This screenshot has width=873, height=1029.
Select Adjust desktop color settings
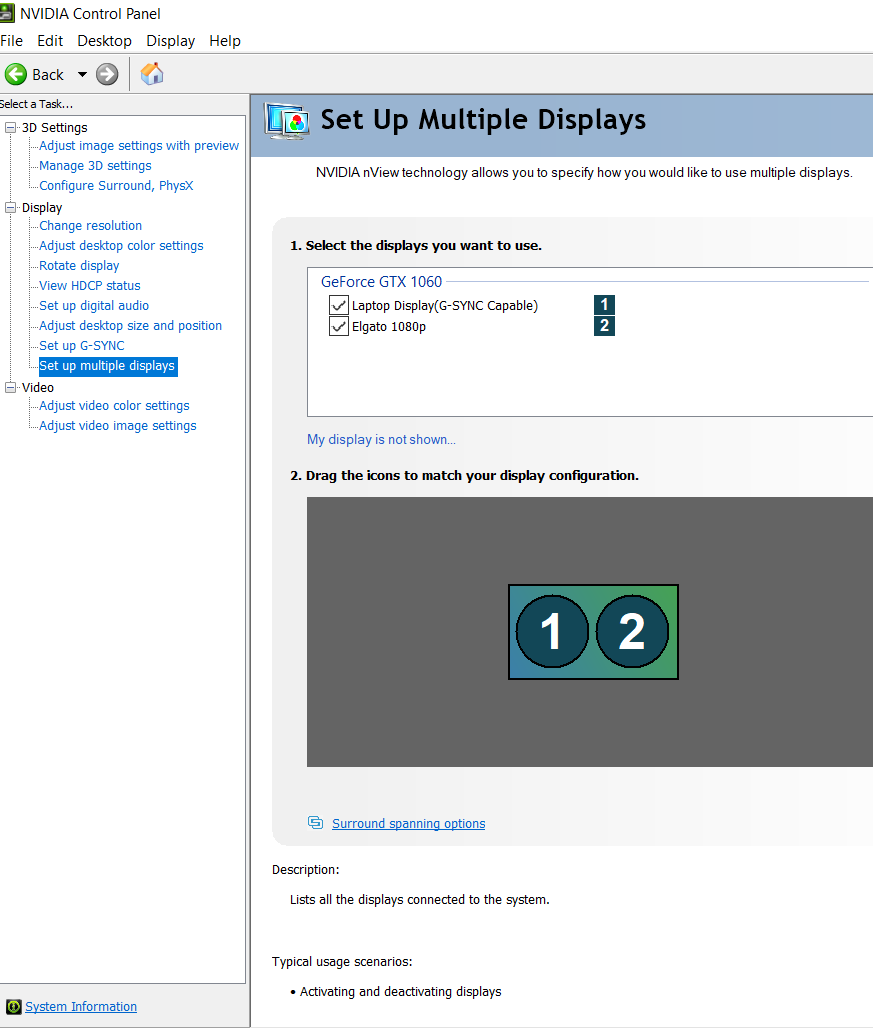121,246
